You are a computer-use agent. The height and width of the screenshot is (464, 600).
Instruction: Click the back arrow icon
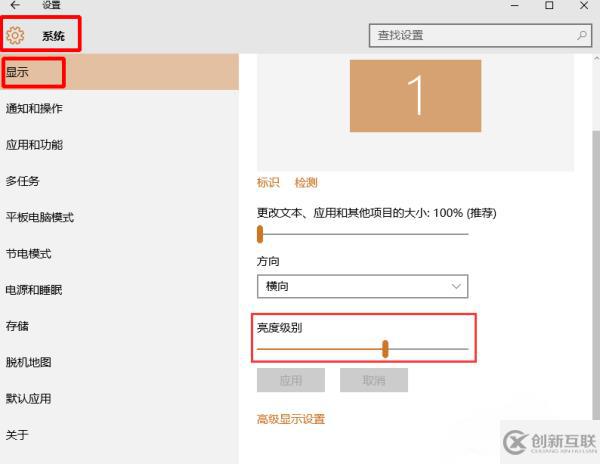click(15, 5)
